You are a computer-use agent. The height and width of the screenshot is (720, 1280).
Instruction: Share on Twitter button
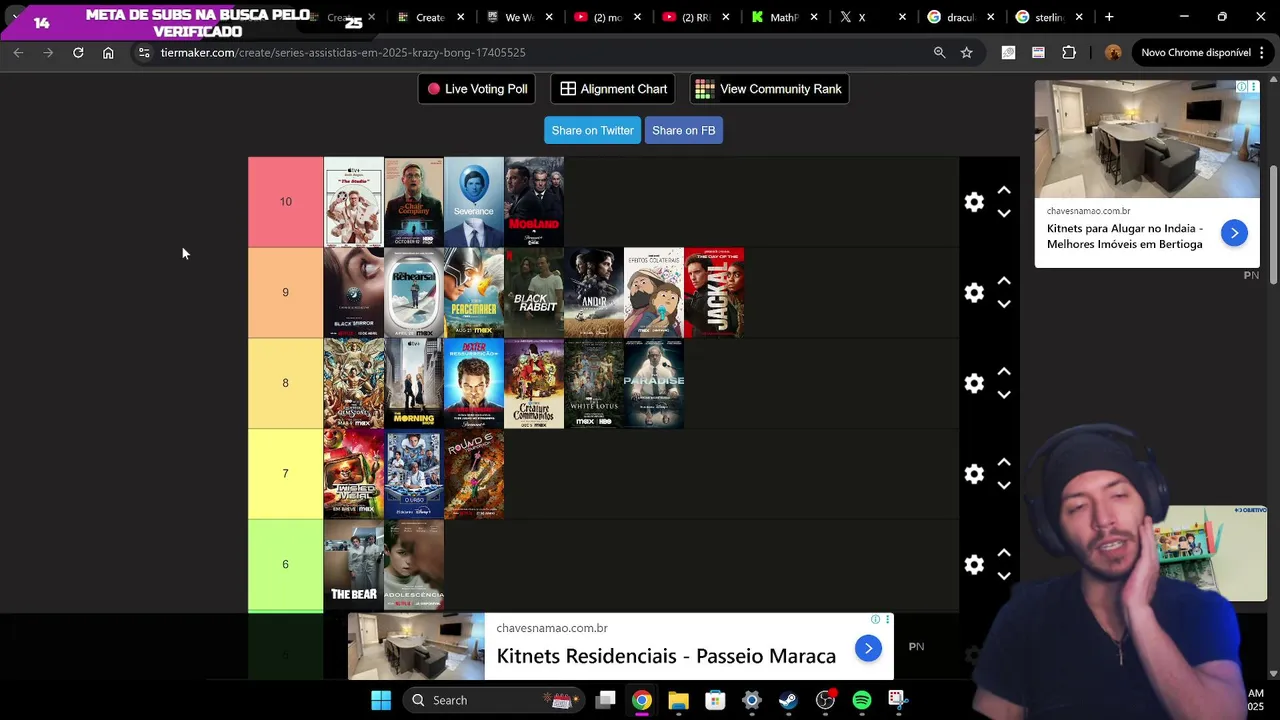(x=592, y=130)
